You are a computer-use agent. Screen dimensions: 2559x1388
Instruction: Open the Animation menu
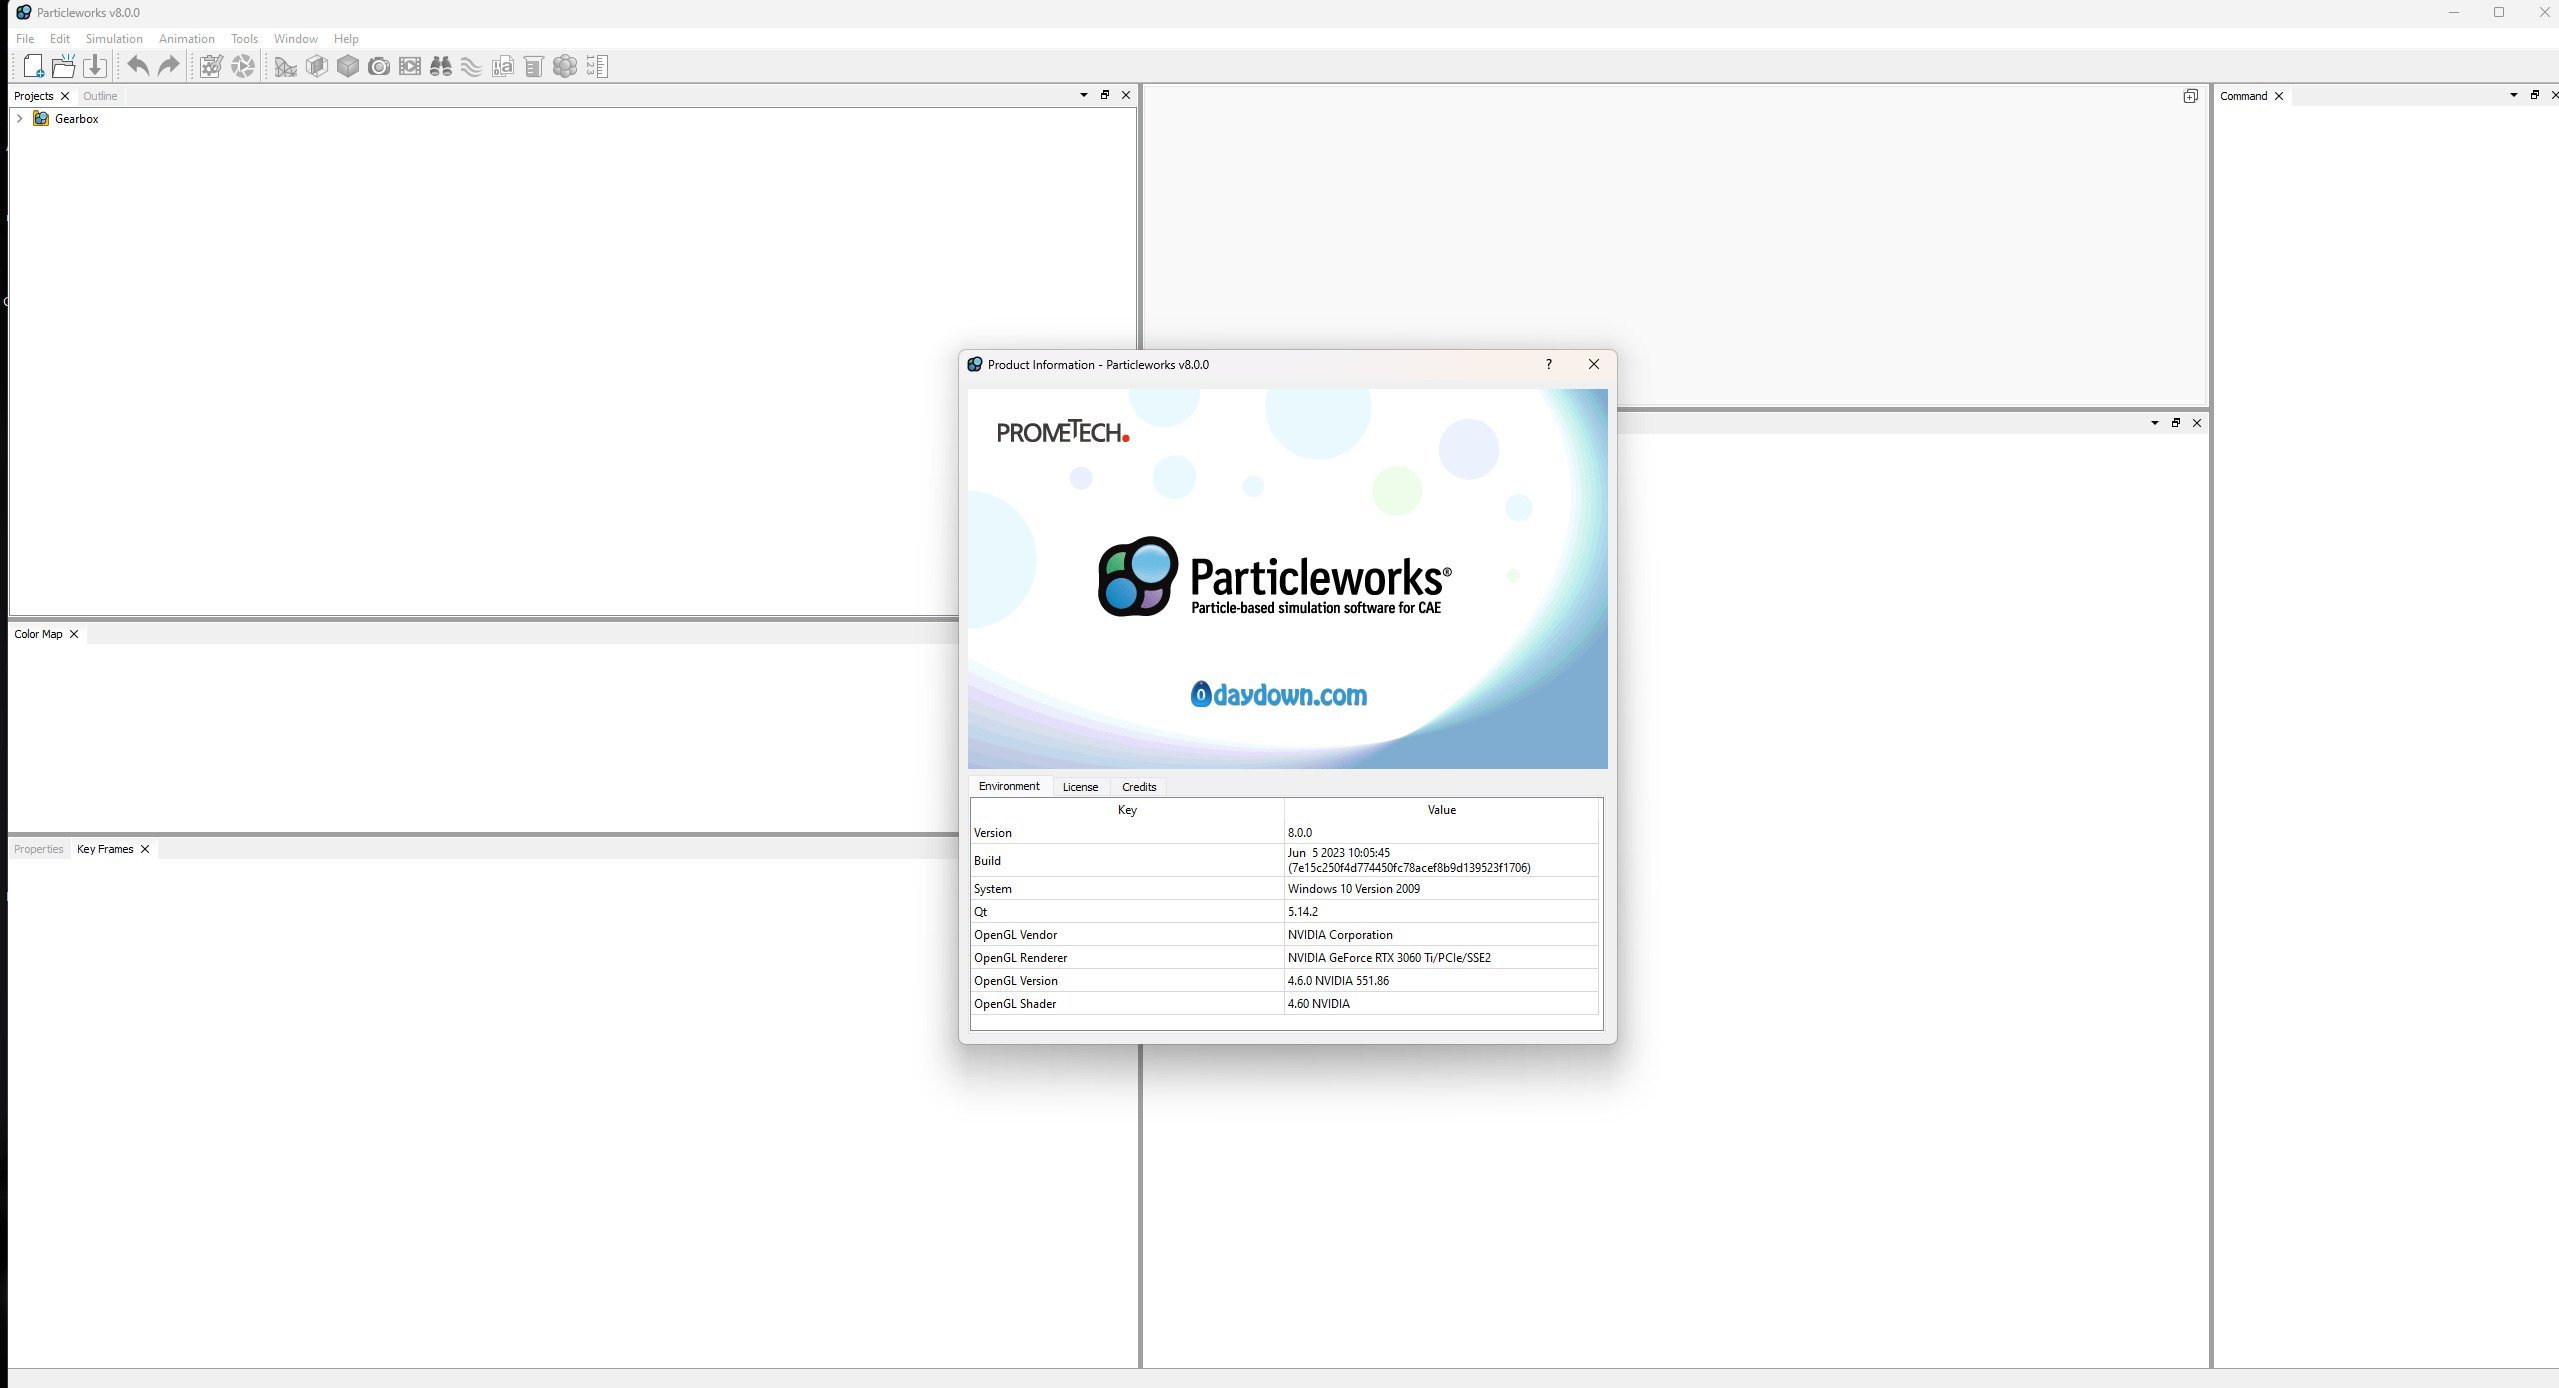point(187,39)
